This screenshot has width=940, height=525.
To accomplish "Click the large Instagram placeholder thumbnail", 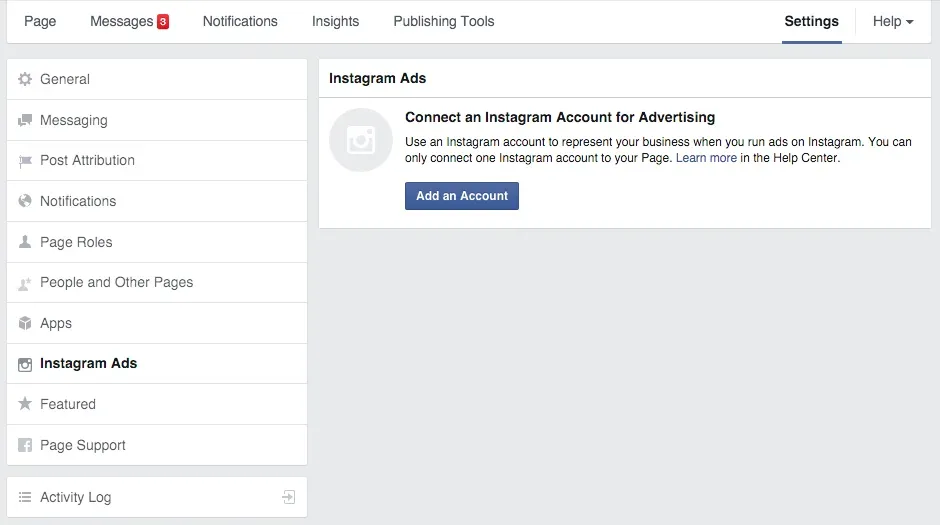I will click(360, 140).
